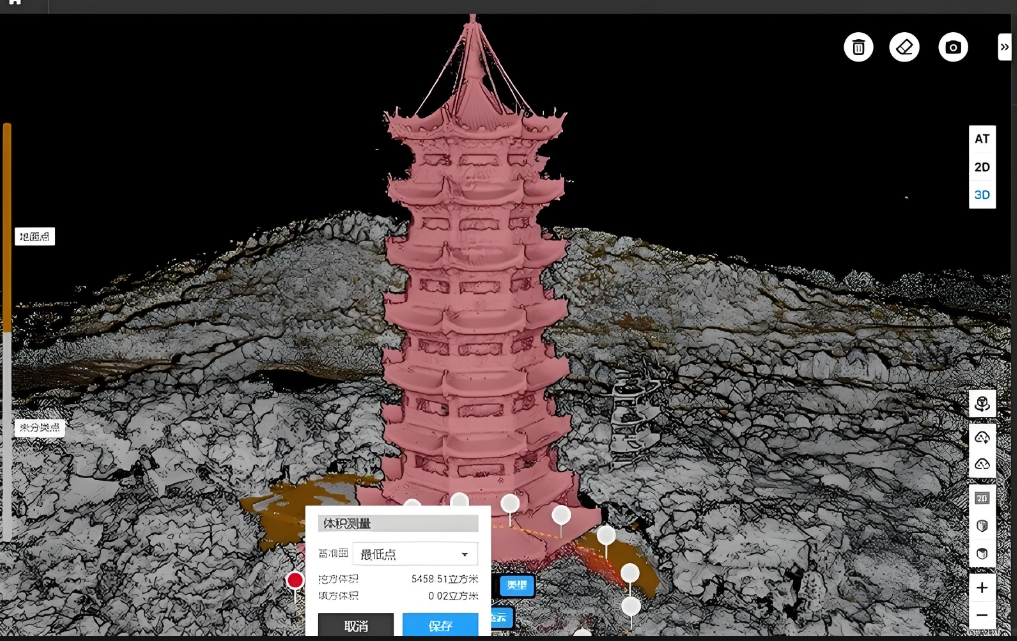This screenshot has height=641, width=1017.
Task: Click the shaded half-cube display icon
Action: [x=982, y=525]
